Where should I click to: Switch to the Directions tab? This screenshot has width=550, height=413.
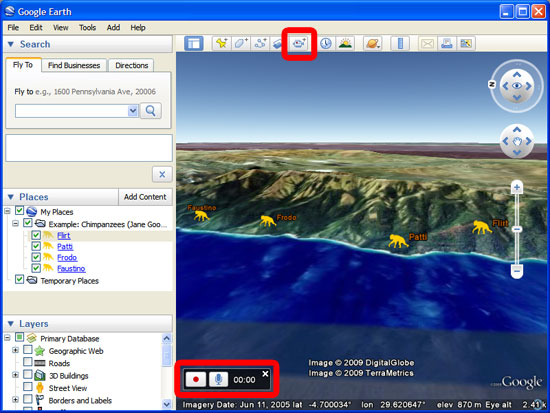click(x=132, y=65)
